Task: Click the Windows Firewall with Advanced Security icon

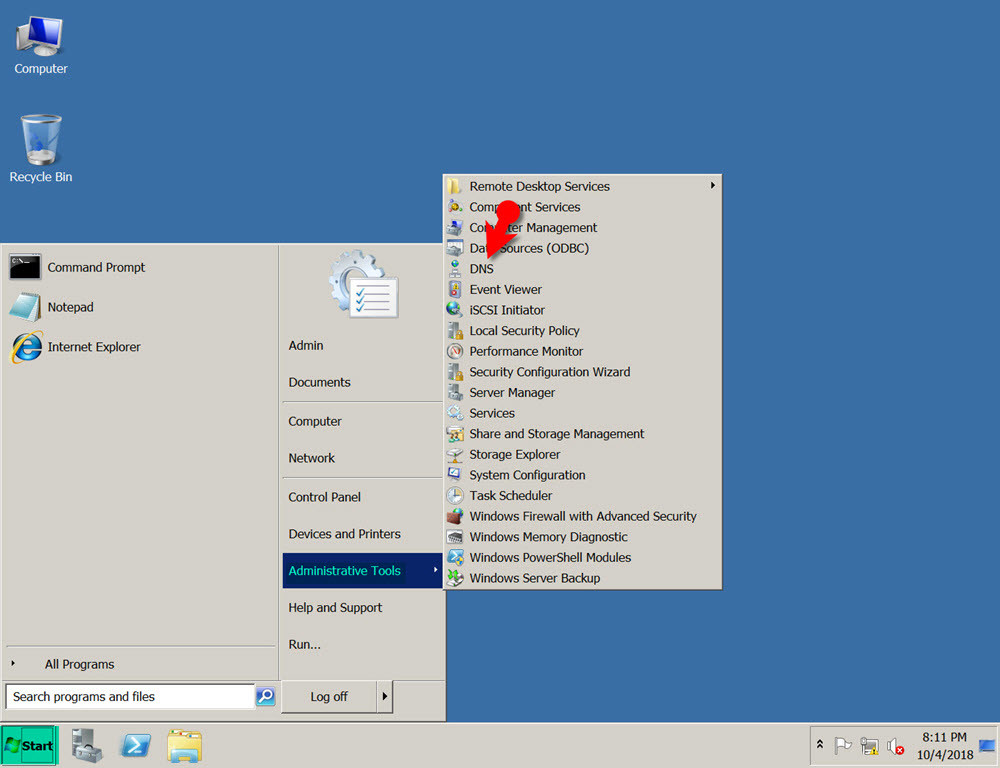Action: [x=454, y=516]
